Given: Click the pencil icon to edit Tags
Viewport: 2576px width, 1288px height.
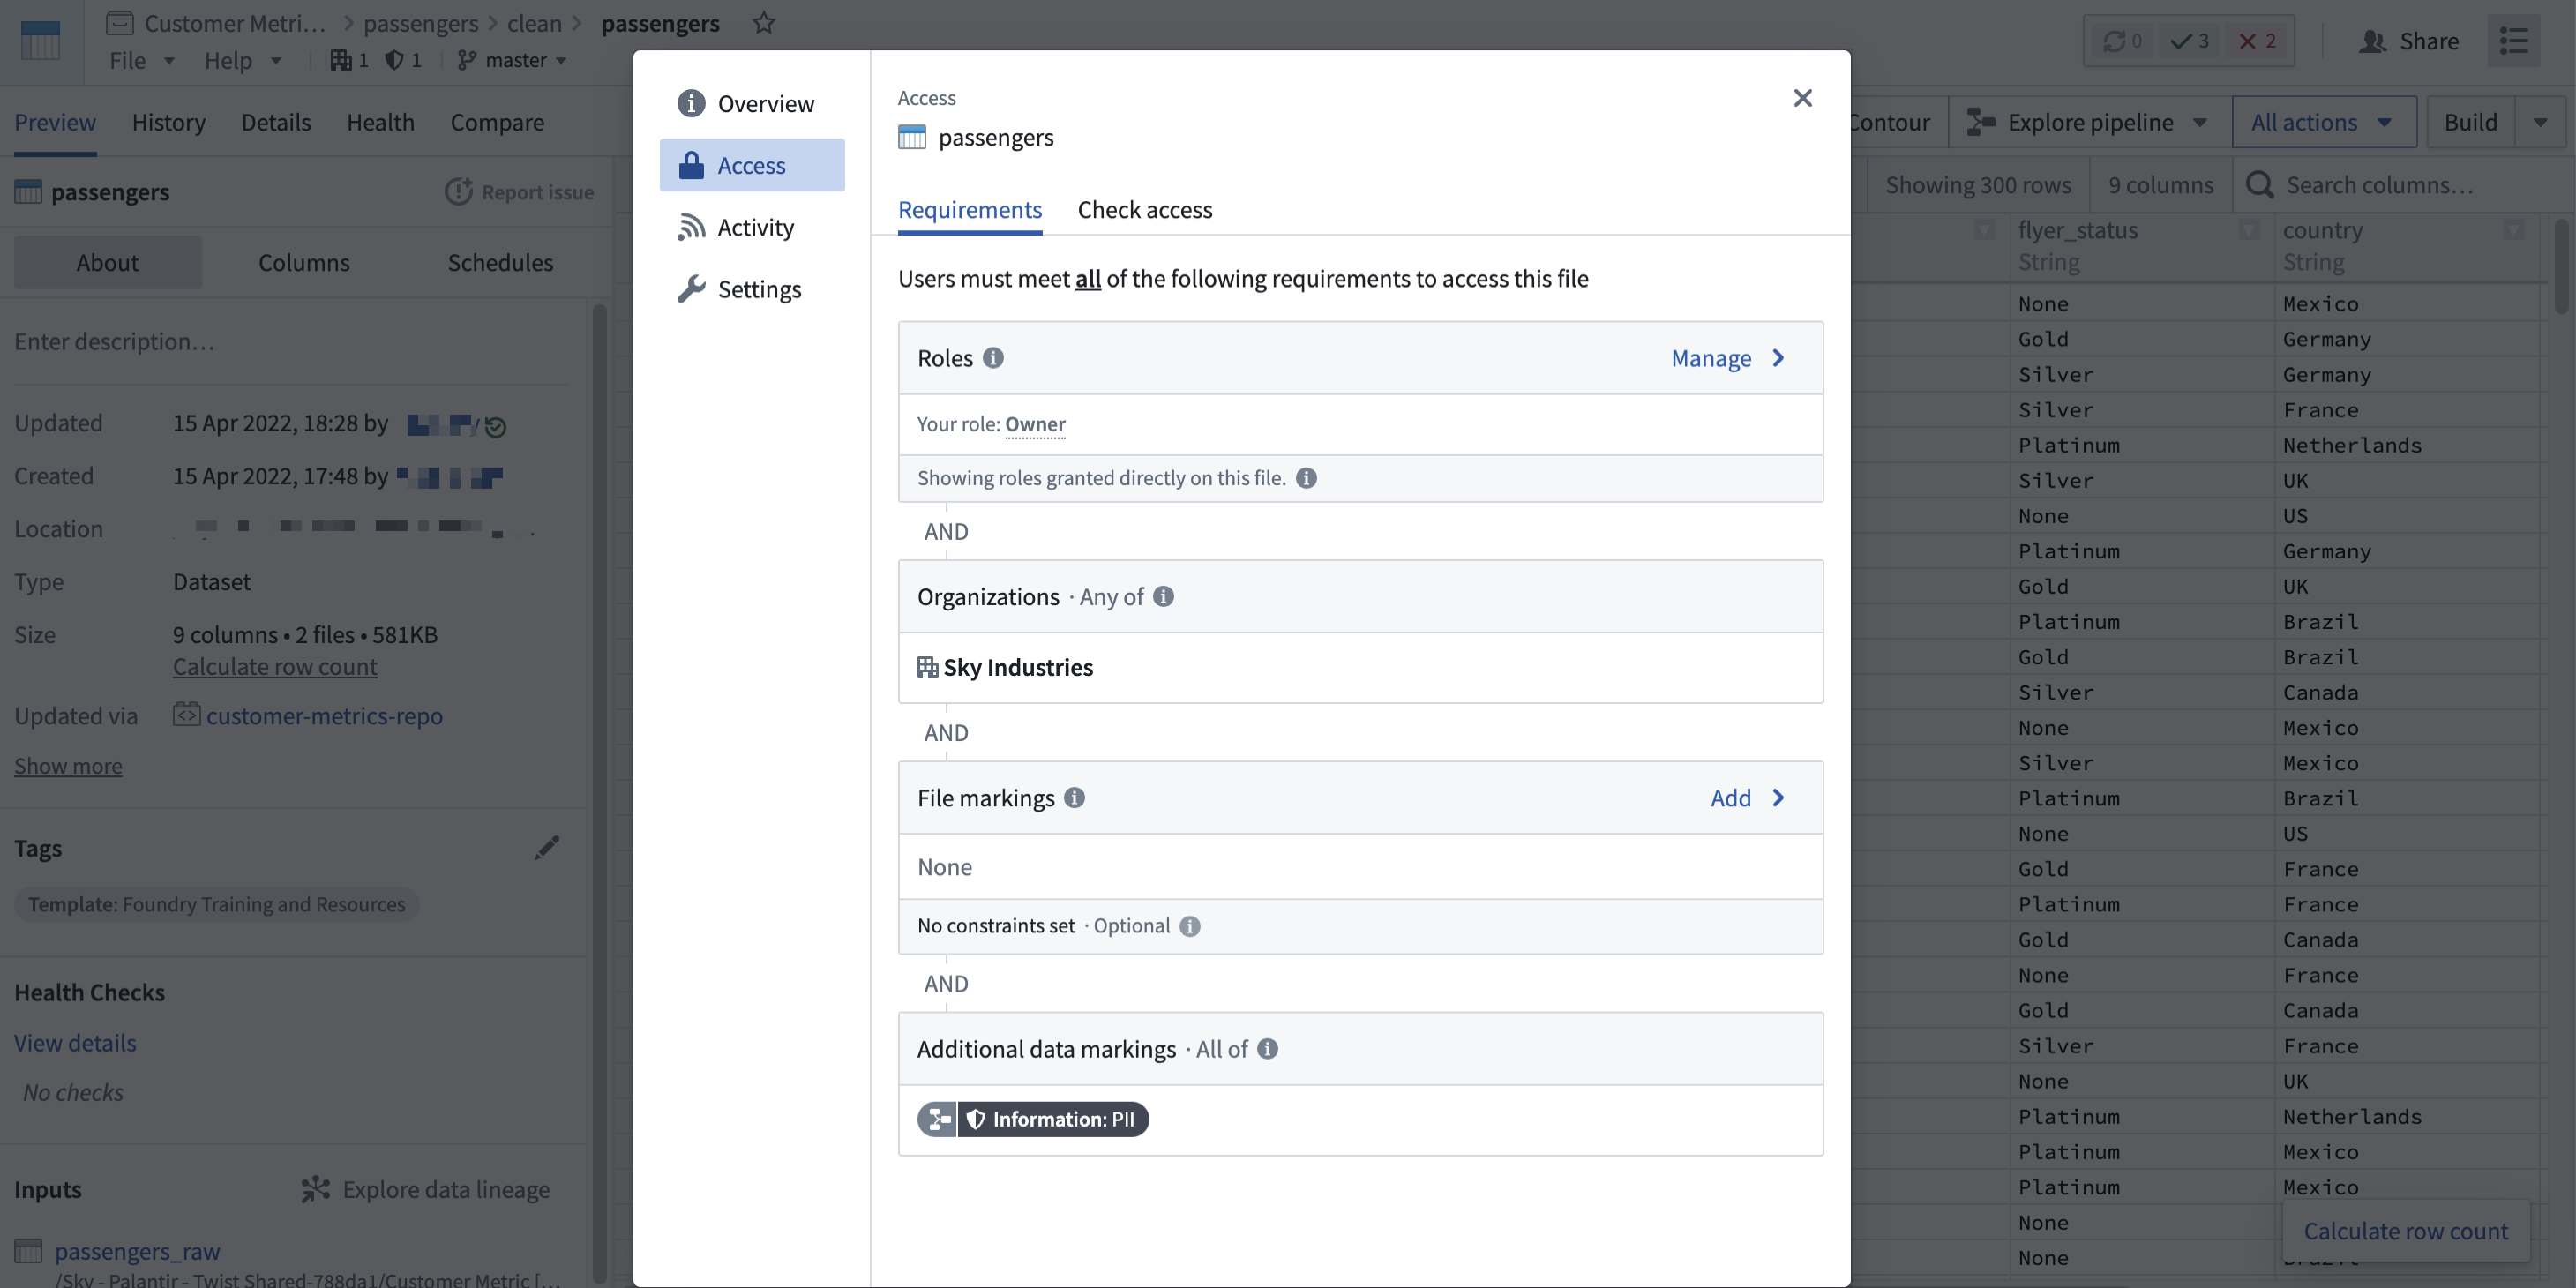Looking at the screenshot, I should pyautogui.click(x=547, y=847).
